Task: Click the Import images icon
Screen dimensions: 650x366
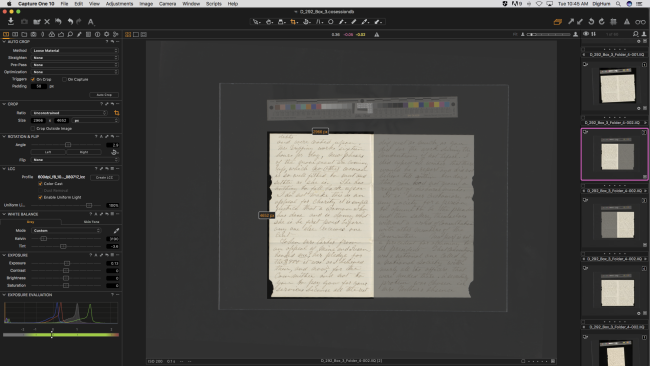Action: [11, 22]
